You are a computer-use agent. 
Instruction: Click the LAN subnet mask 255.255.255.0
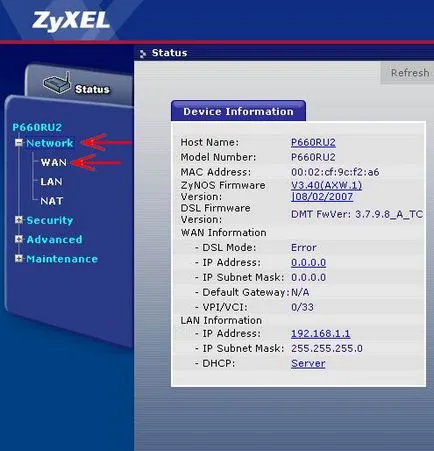click(327, 349)
